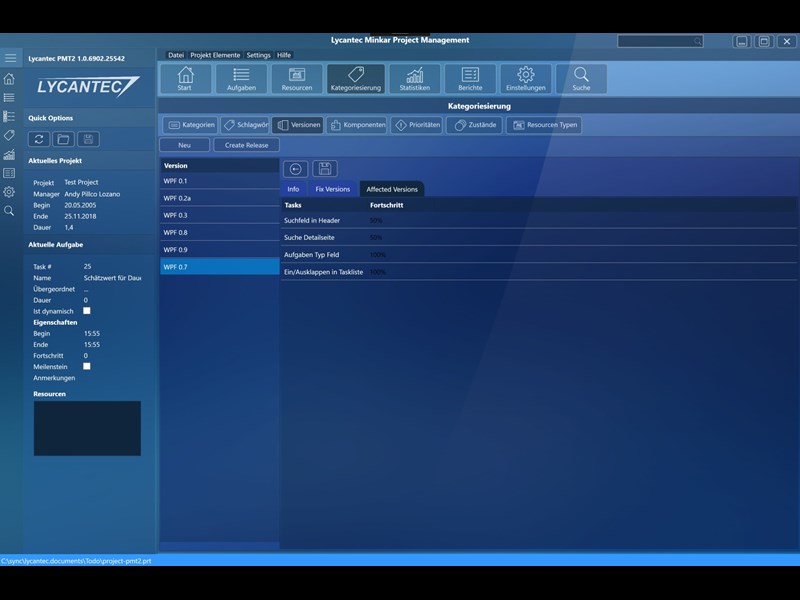Viewport: 800px width, 600px height.
Task: Click the Lycantec logo
Action: (88, 86)
